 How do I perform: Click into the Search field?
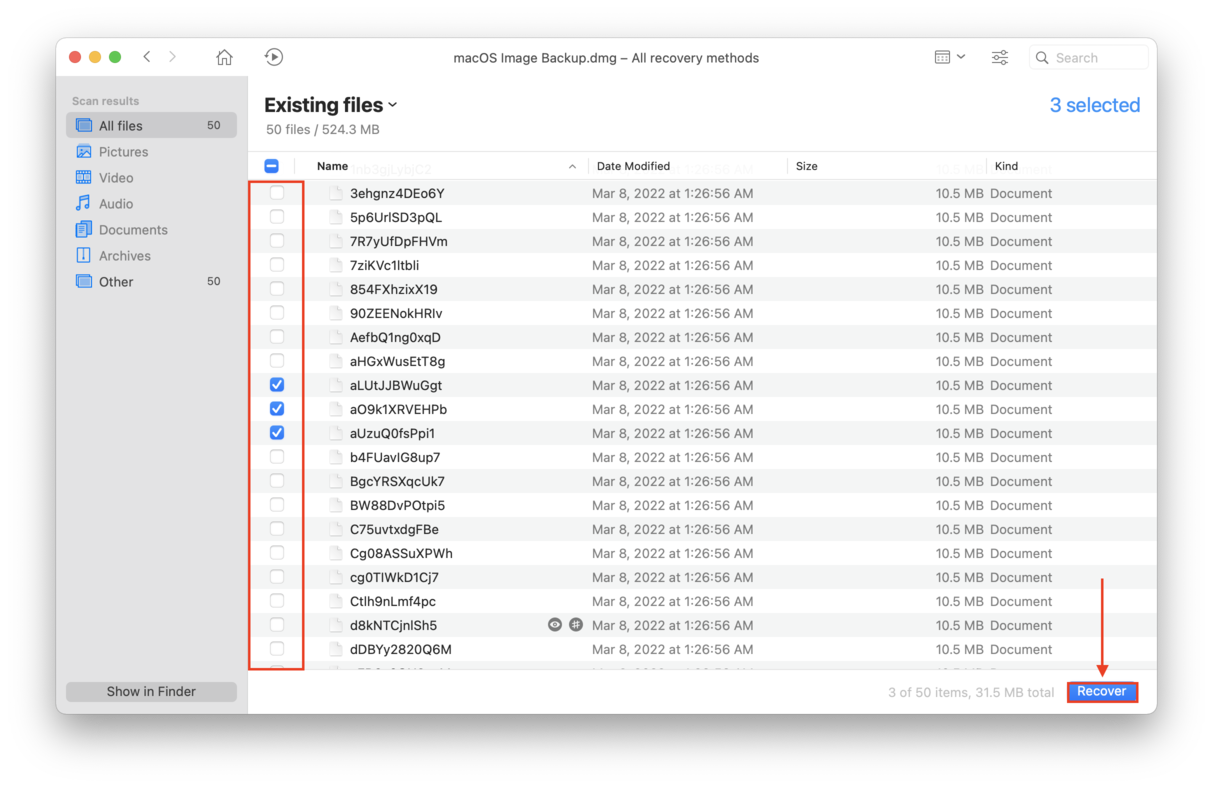click(x=1088, y=58)
